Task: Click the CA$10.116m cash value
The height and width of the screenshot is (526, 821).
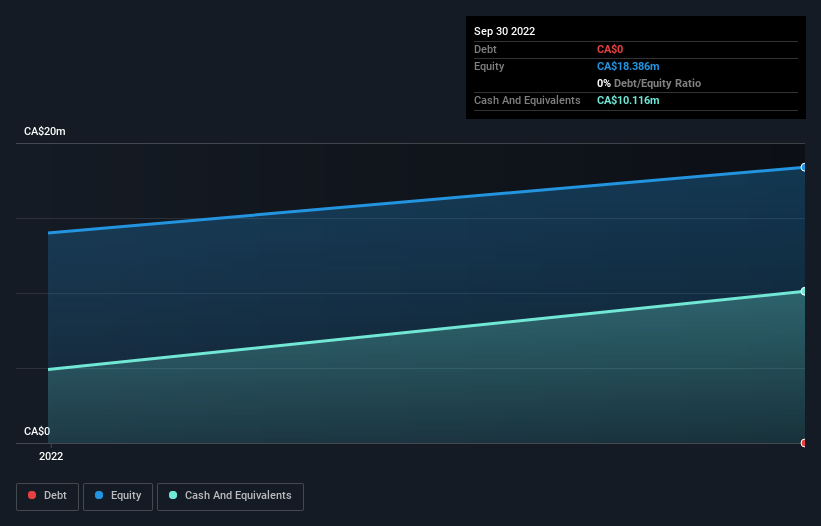Action: tap(628, 100)
